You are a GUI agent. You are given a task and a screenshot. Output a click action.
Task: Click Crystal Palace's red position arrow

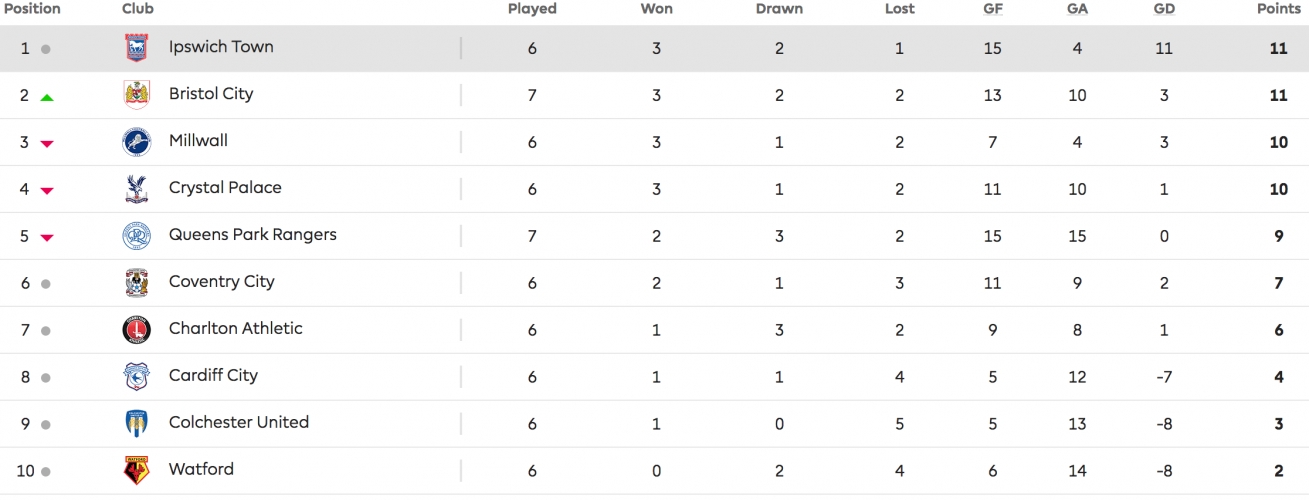[46, 191]
